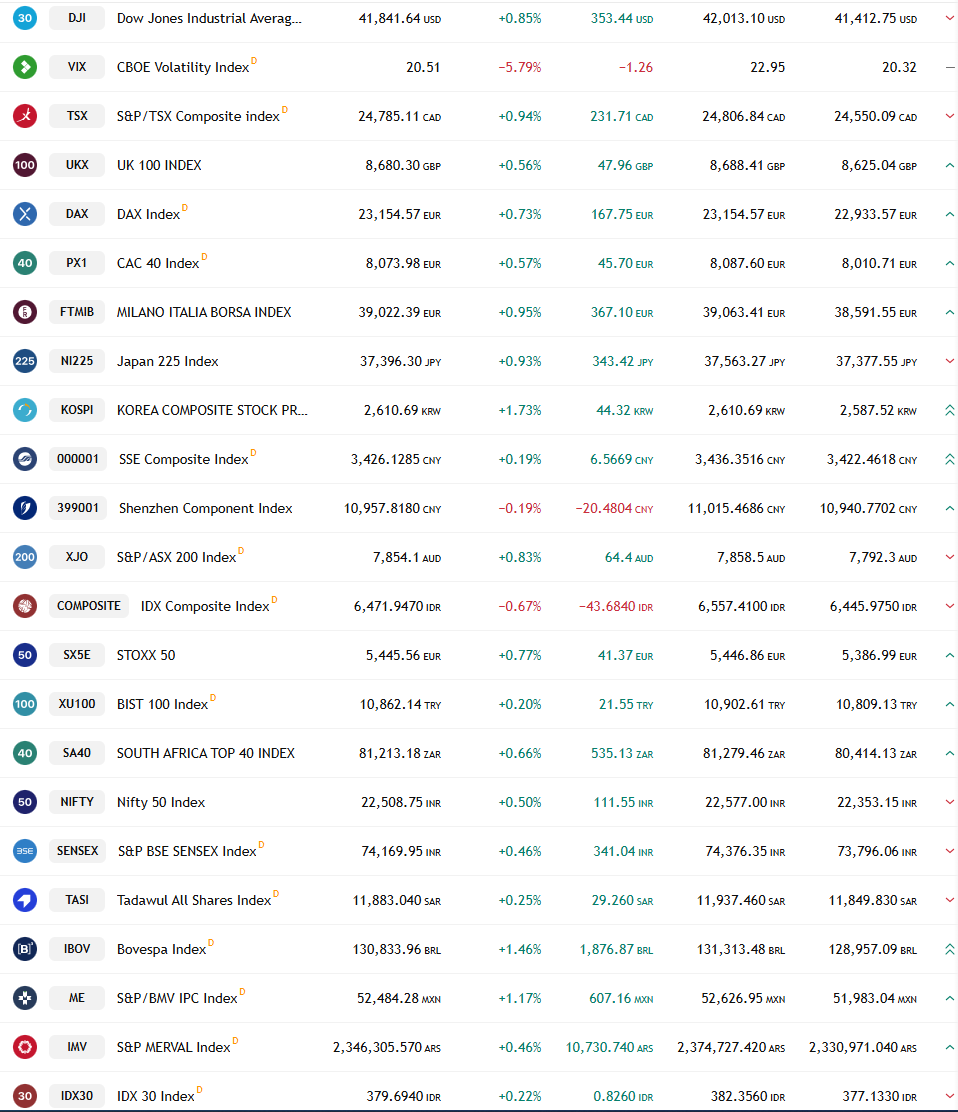
Task: Click the Nifty 50 price 22,508.75 INR
Action: click(x=401, y=802)
